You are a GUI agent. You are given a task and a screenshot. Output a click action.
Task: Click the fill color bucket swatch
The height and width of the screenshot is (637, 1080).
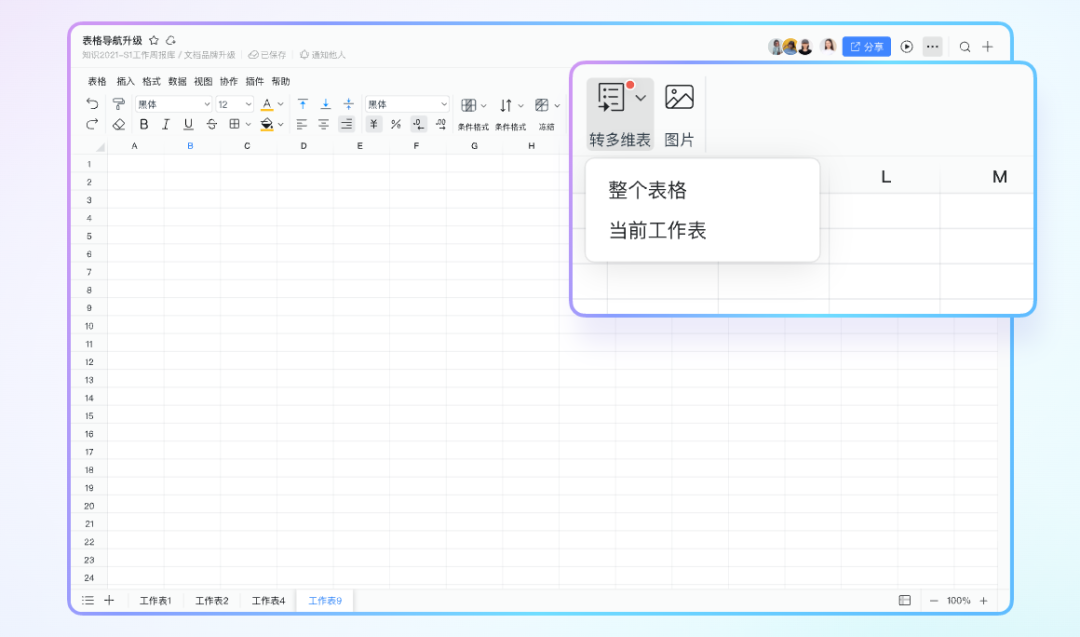point(267,124)
